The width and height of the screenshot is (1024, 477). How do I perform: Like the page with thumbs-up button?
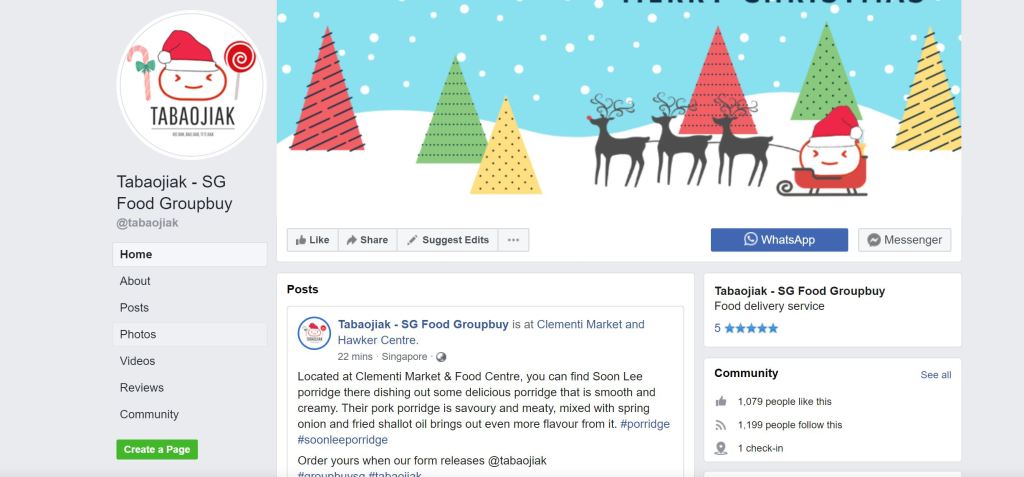312,240
